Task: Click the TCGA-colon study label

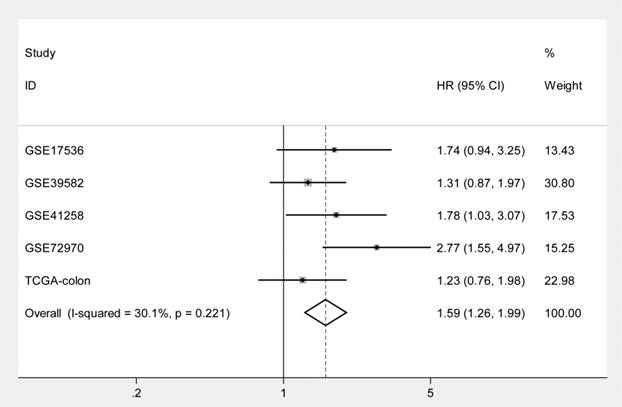Action: tap(57, 280)
